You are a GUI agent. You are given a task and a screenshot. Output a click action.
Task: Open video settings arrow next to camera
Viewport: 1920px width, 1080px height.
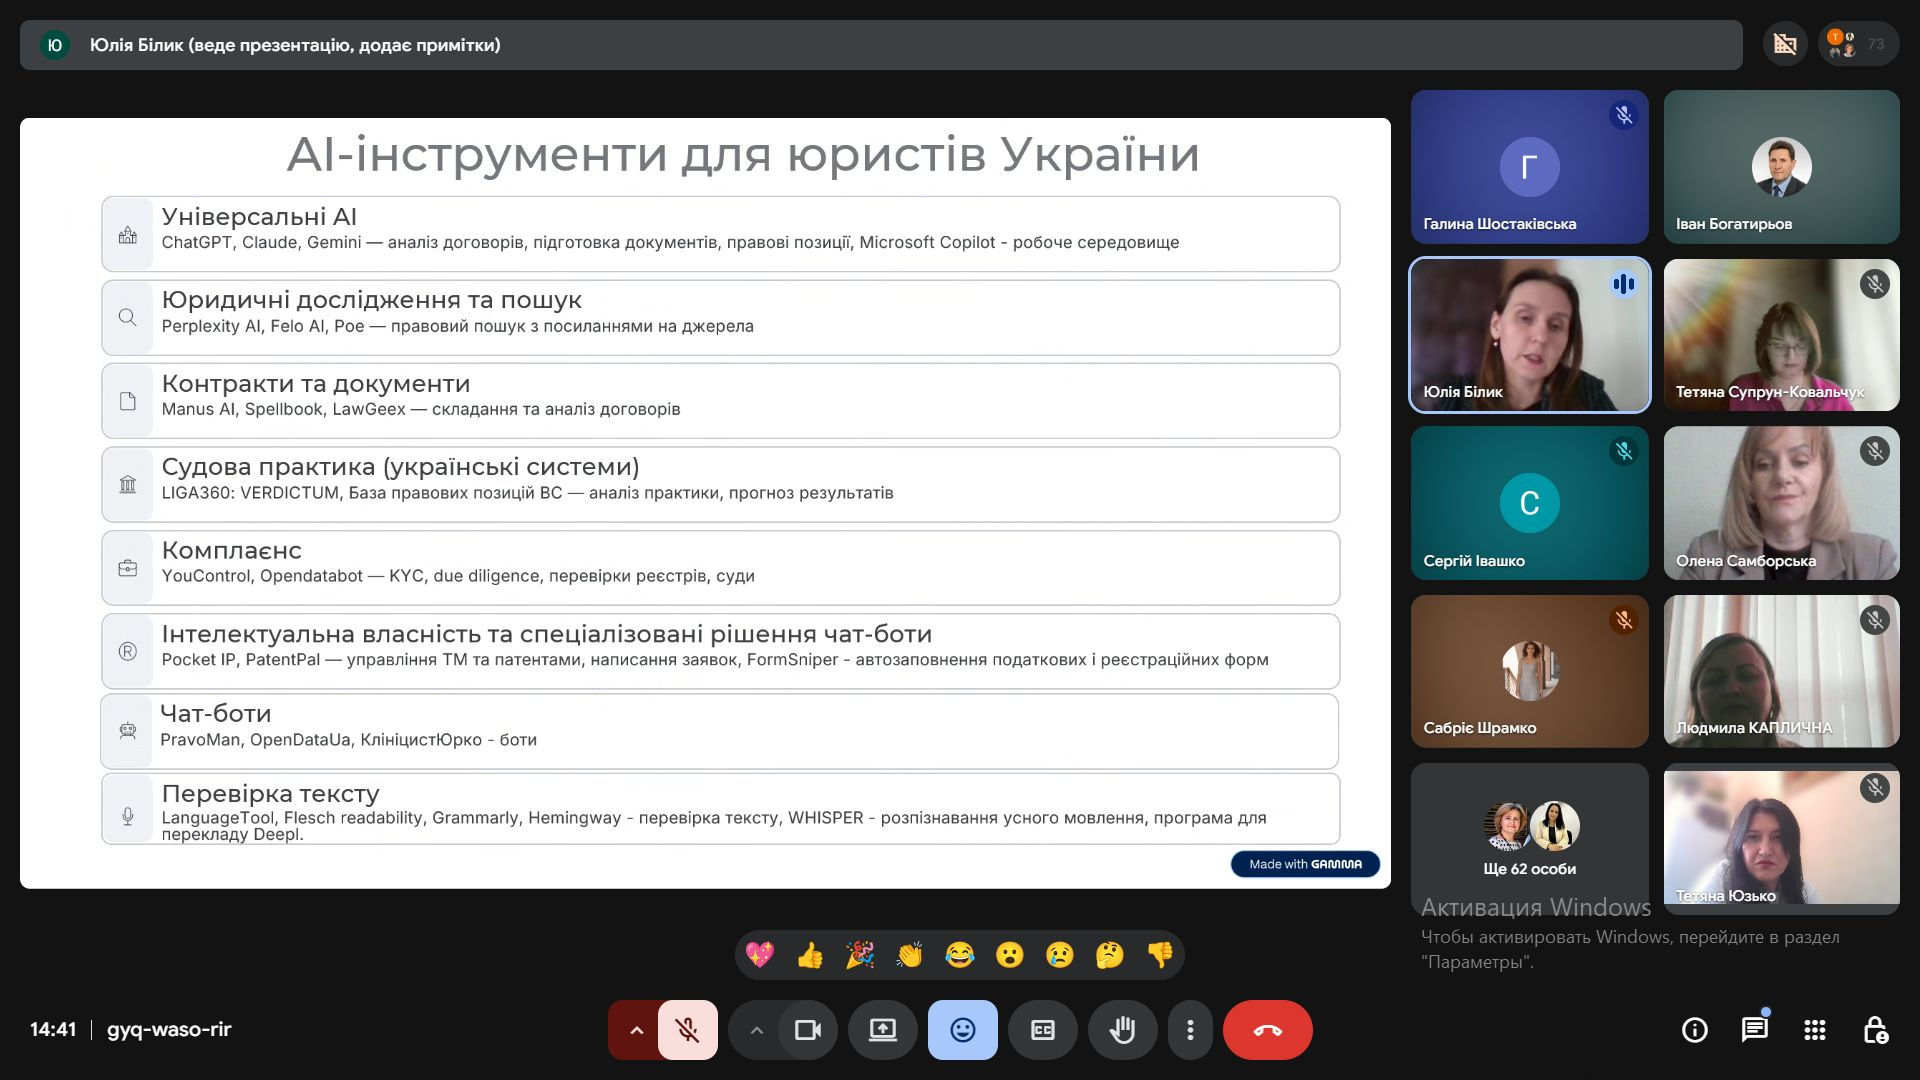point(756,1030)
